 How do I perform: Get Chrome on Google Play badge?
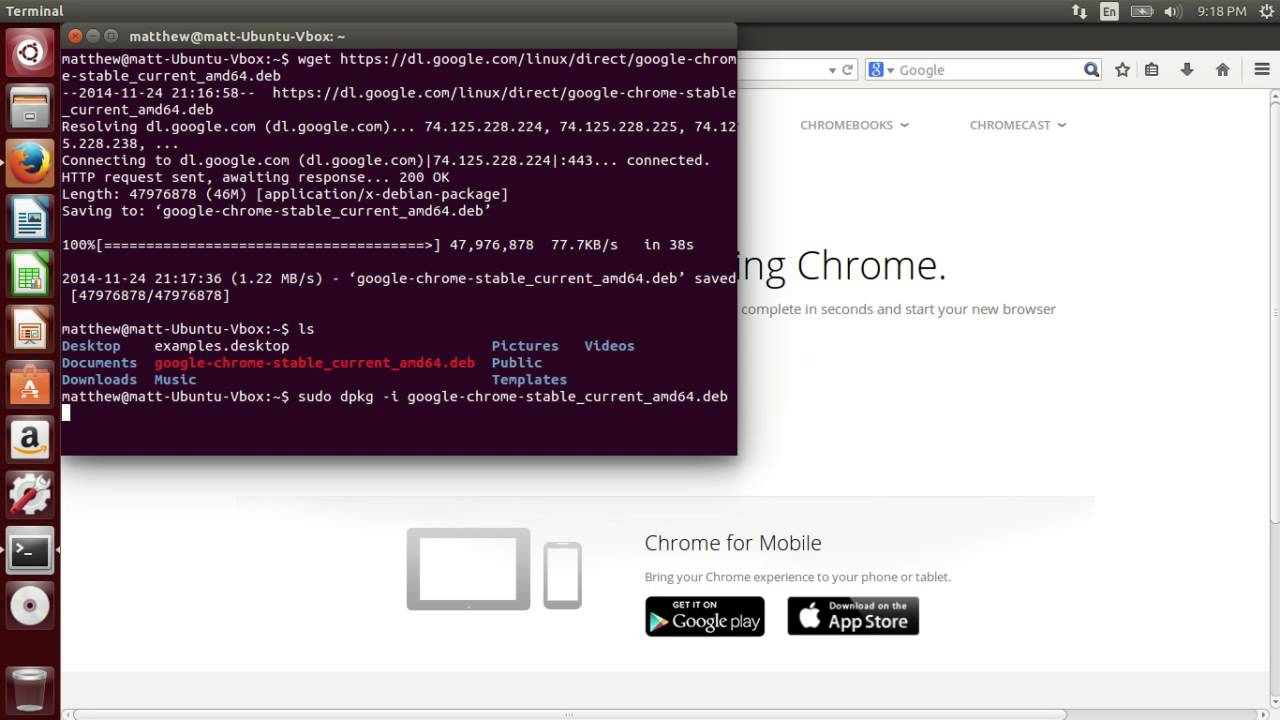coord(705,616)
